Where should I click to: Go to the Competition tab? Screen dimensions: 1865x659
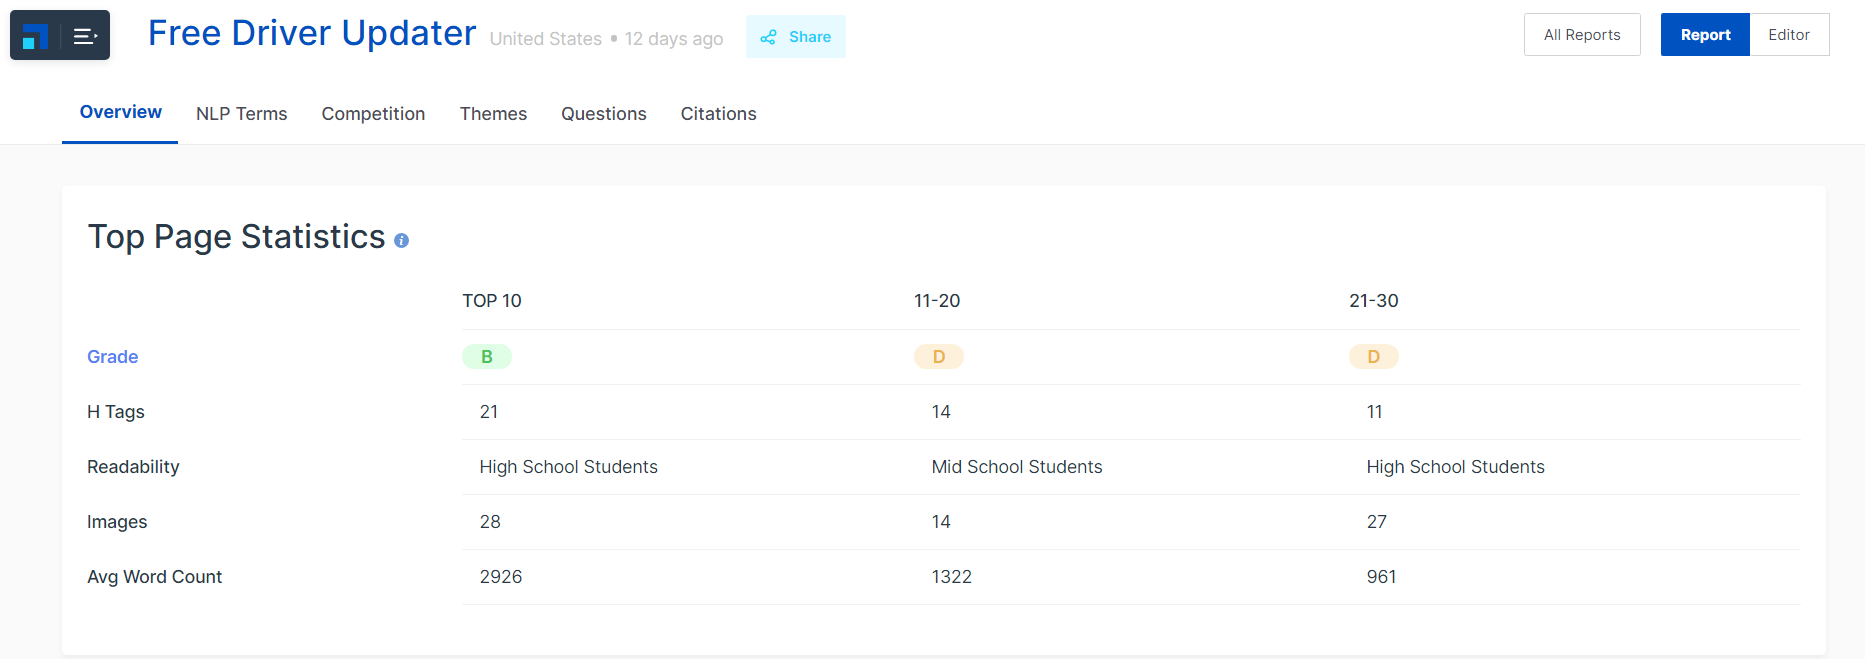pyautogui.click(x=373, y=114)
